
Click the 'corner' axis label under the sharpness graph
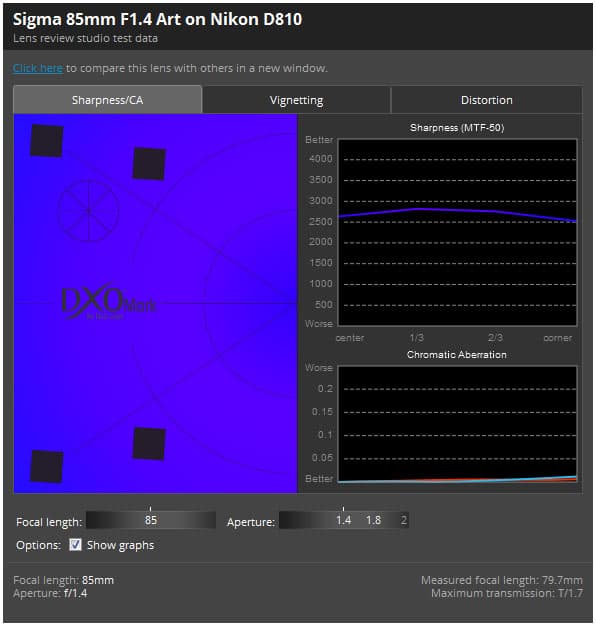click(x=557, y=338)
